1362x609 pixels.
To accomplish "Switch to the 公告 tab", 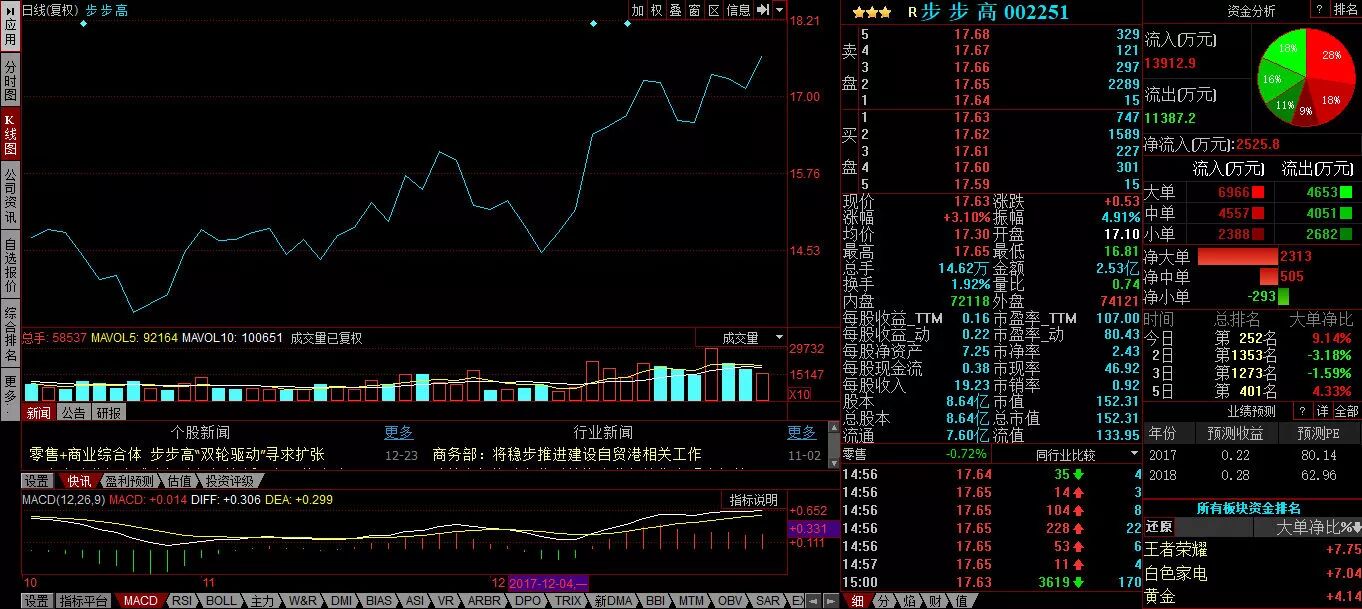I will tap(73, 413).
